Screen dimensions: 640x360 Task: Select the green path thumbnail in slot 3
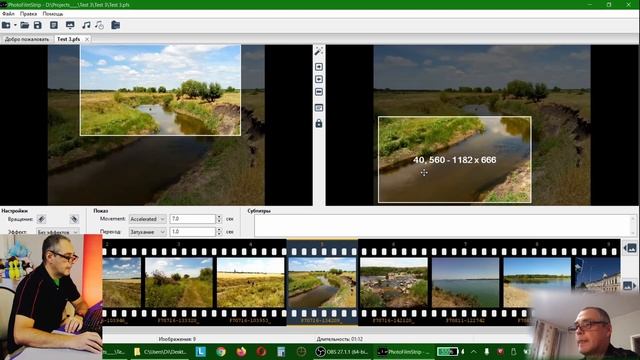point(179,282)
